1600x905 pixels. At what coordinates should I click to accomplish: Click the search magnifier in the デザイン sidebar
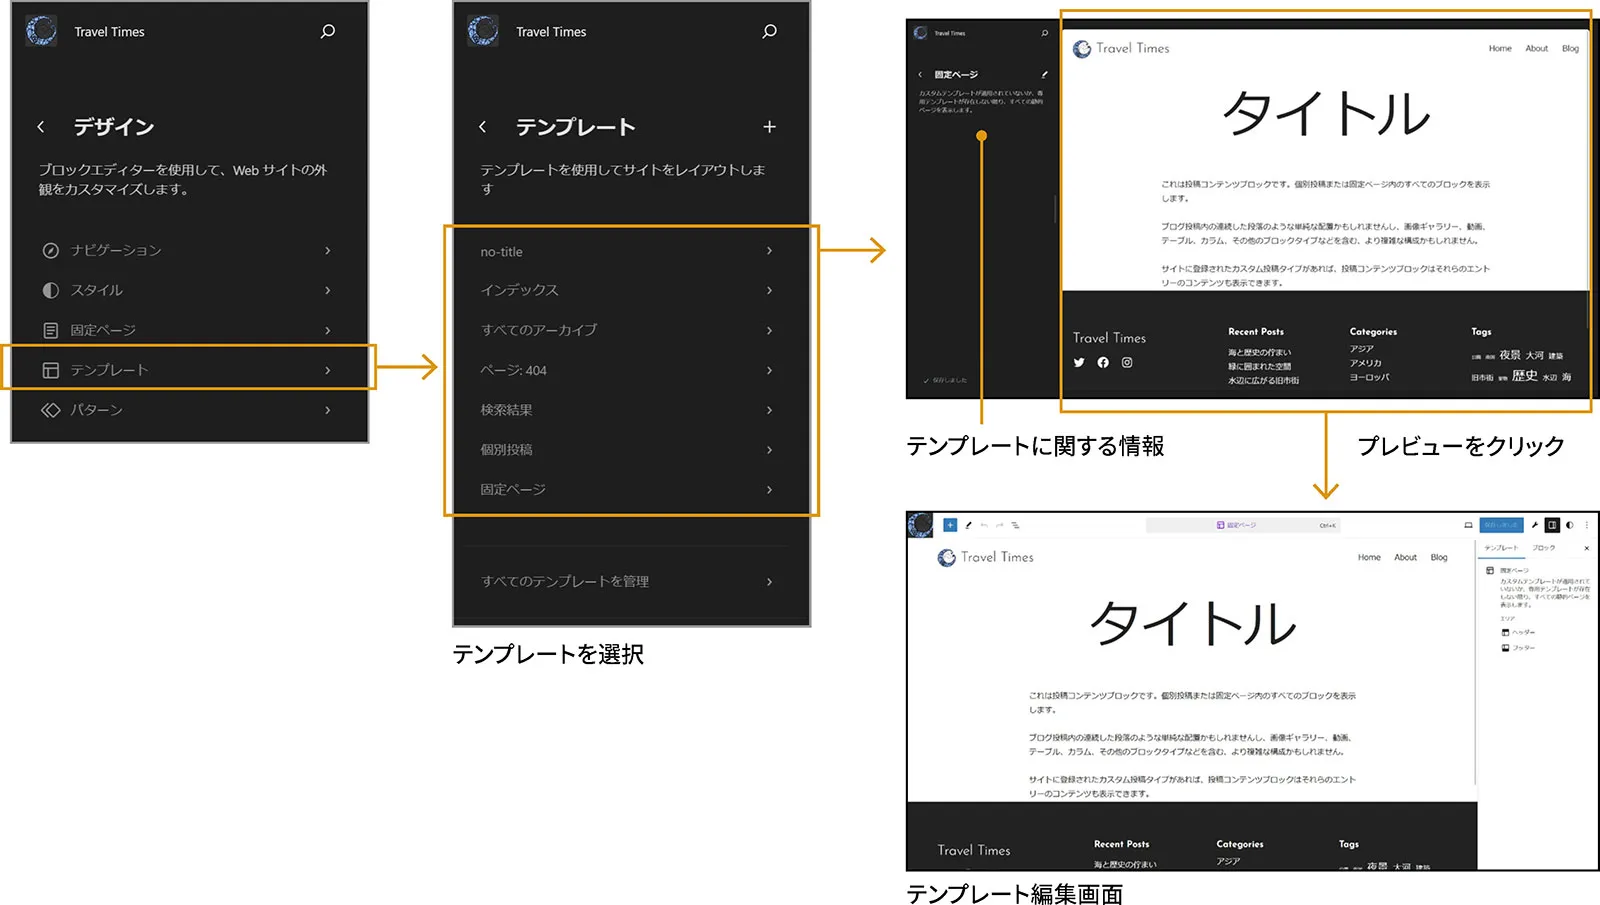[327, 31]
